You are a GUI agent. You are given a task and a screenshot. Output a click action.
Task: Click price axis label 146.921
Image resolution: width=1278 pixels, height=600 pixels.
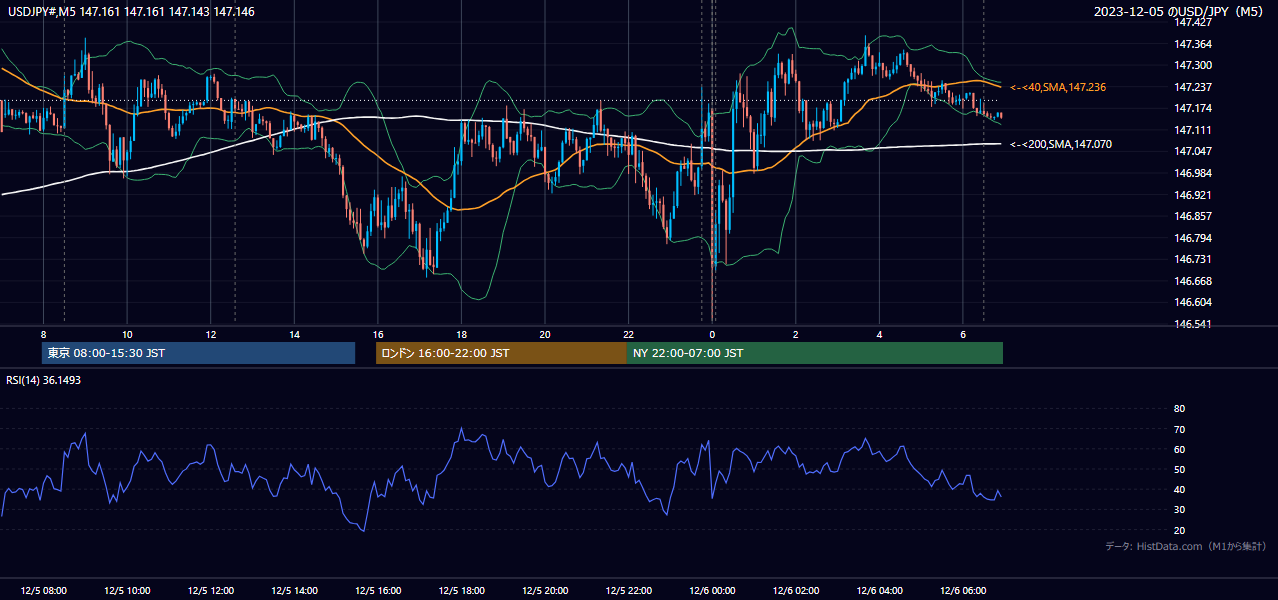pyautogui.click(x=1193, y=195)
